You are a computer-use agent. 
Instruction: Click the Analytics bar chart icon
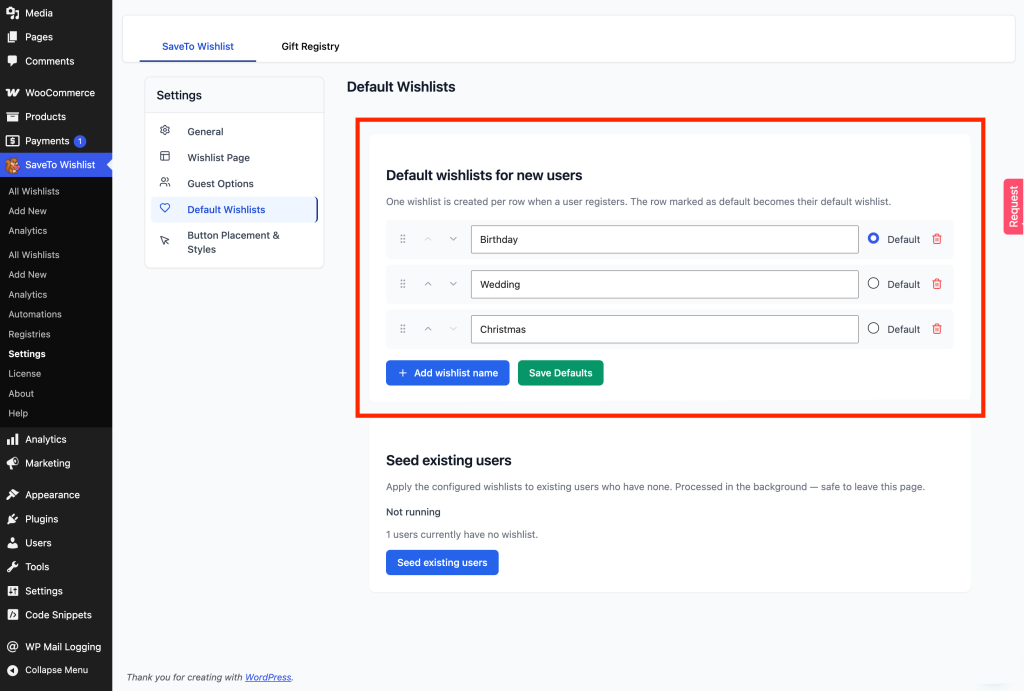pos(12,440)
